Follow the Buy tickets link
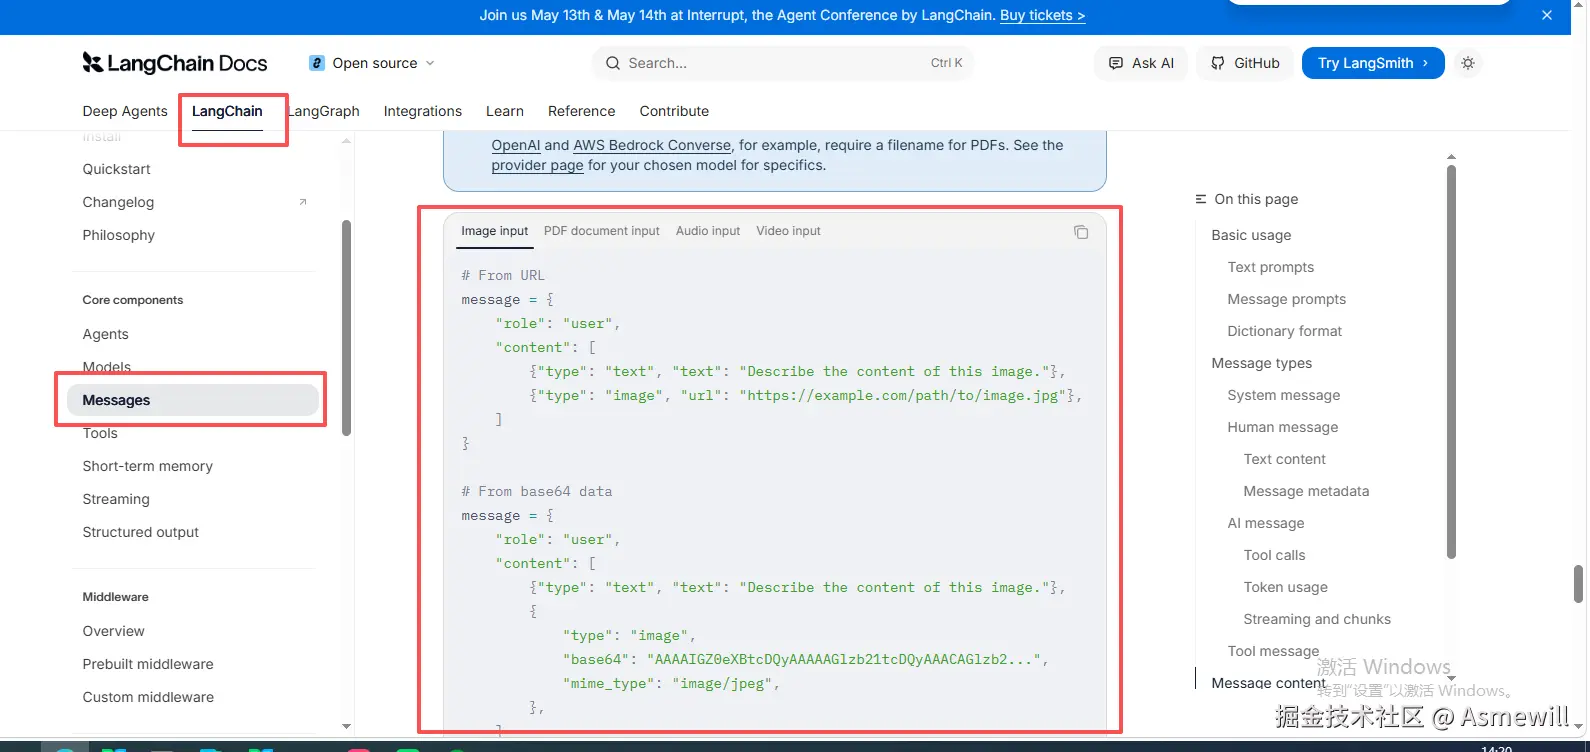Viewport: 1590px width, 752px height. click(1042, 15)
